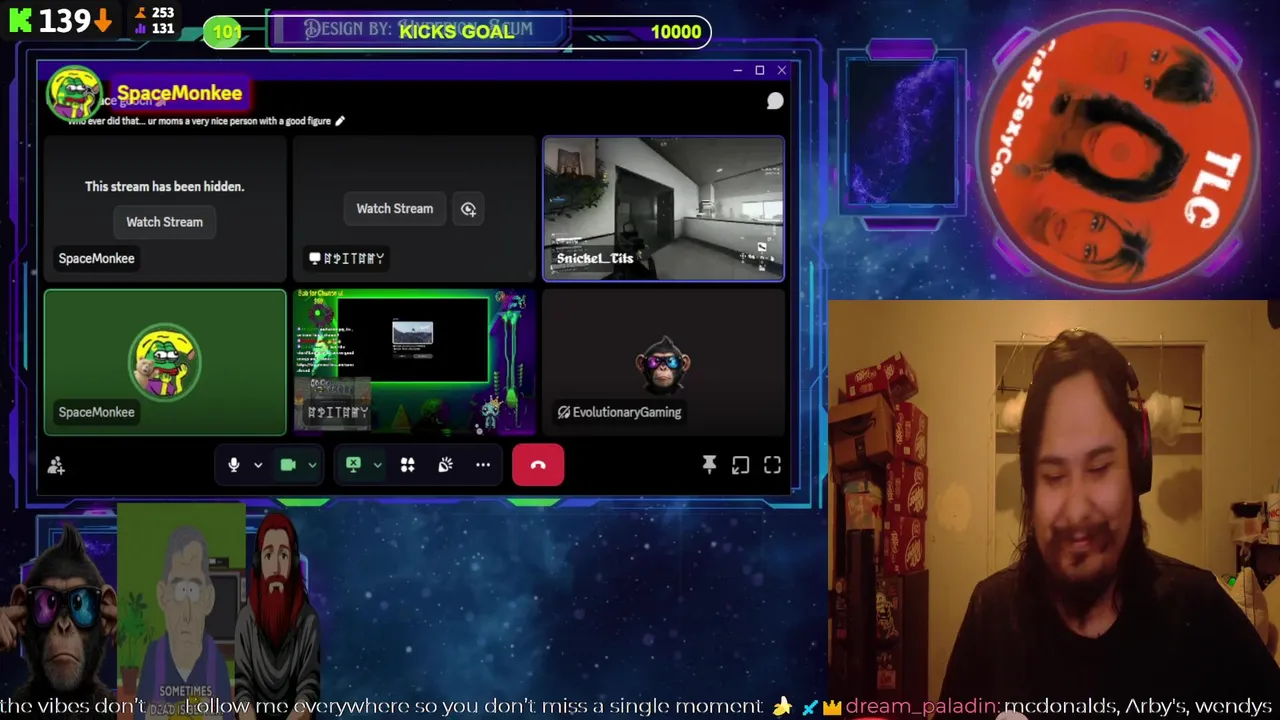1280x720 pixels.
Task: Click the 10000 goal value
Action: click(x=676, y=32)
